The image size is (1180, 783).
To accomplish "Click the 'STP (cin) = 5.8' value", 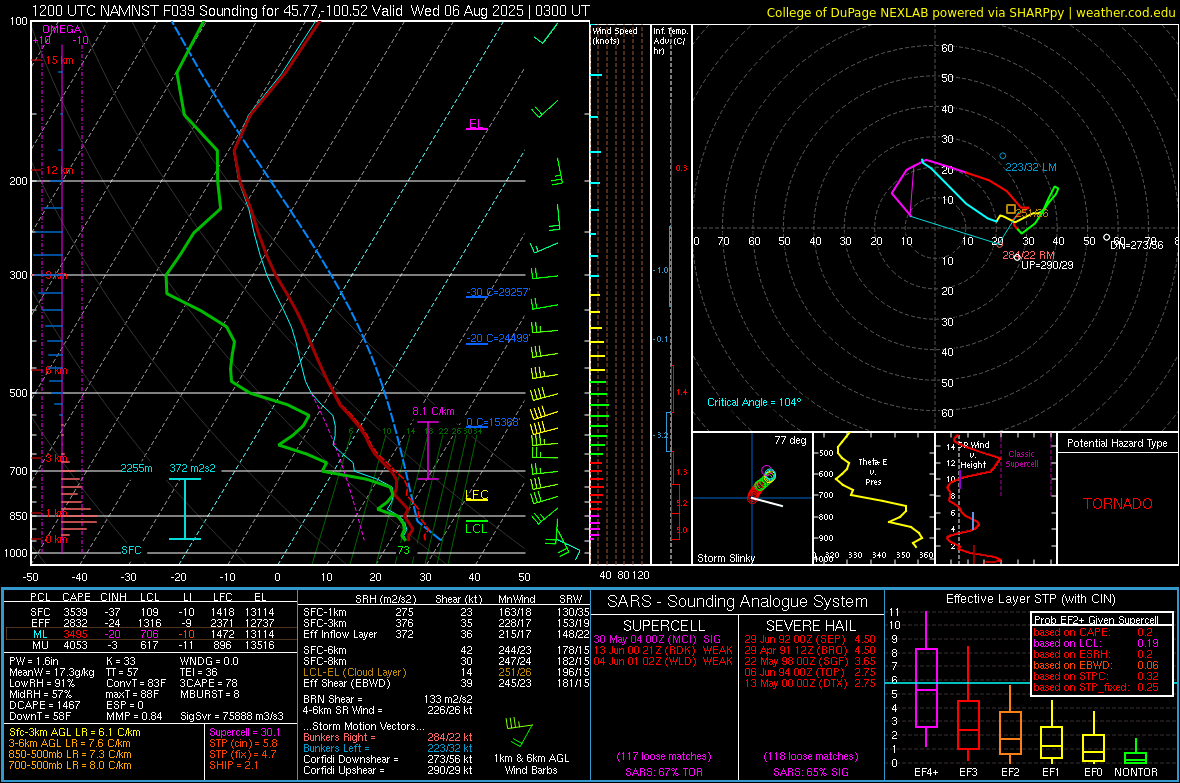I will click(243, 743).
